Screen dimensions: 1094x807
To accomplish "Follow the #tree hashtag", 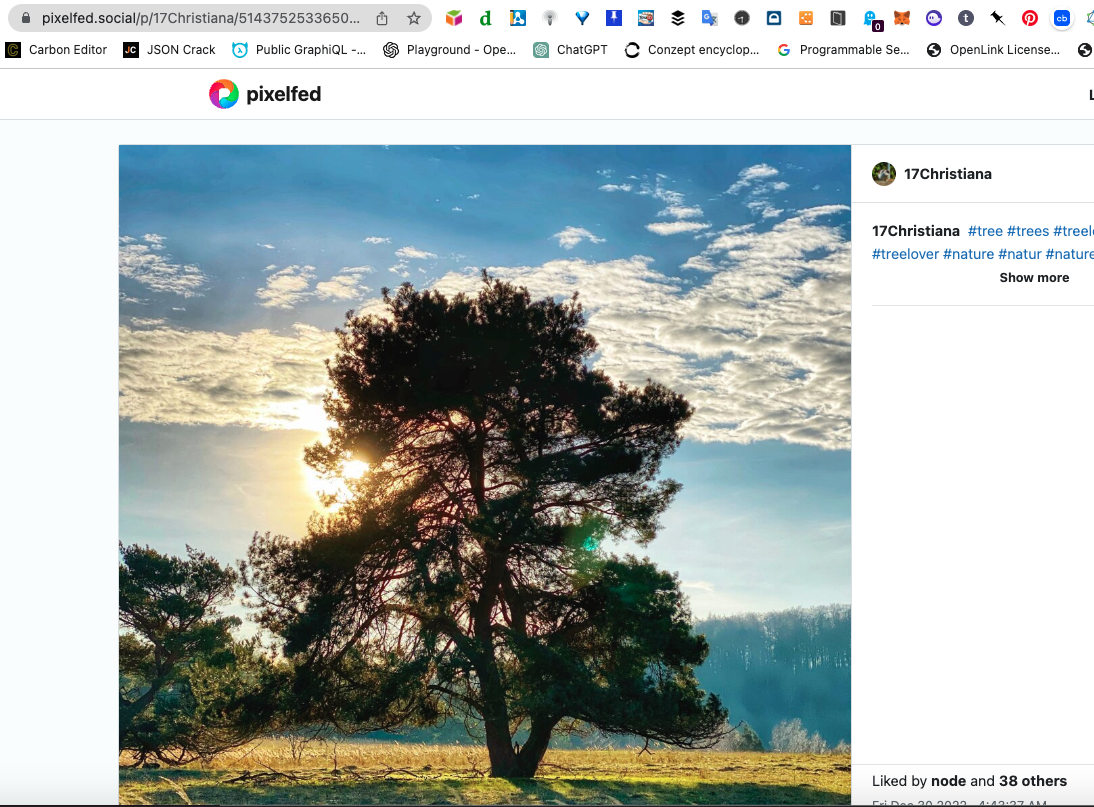I will pos(985,231).
